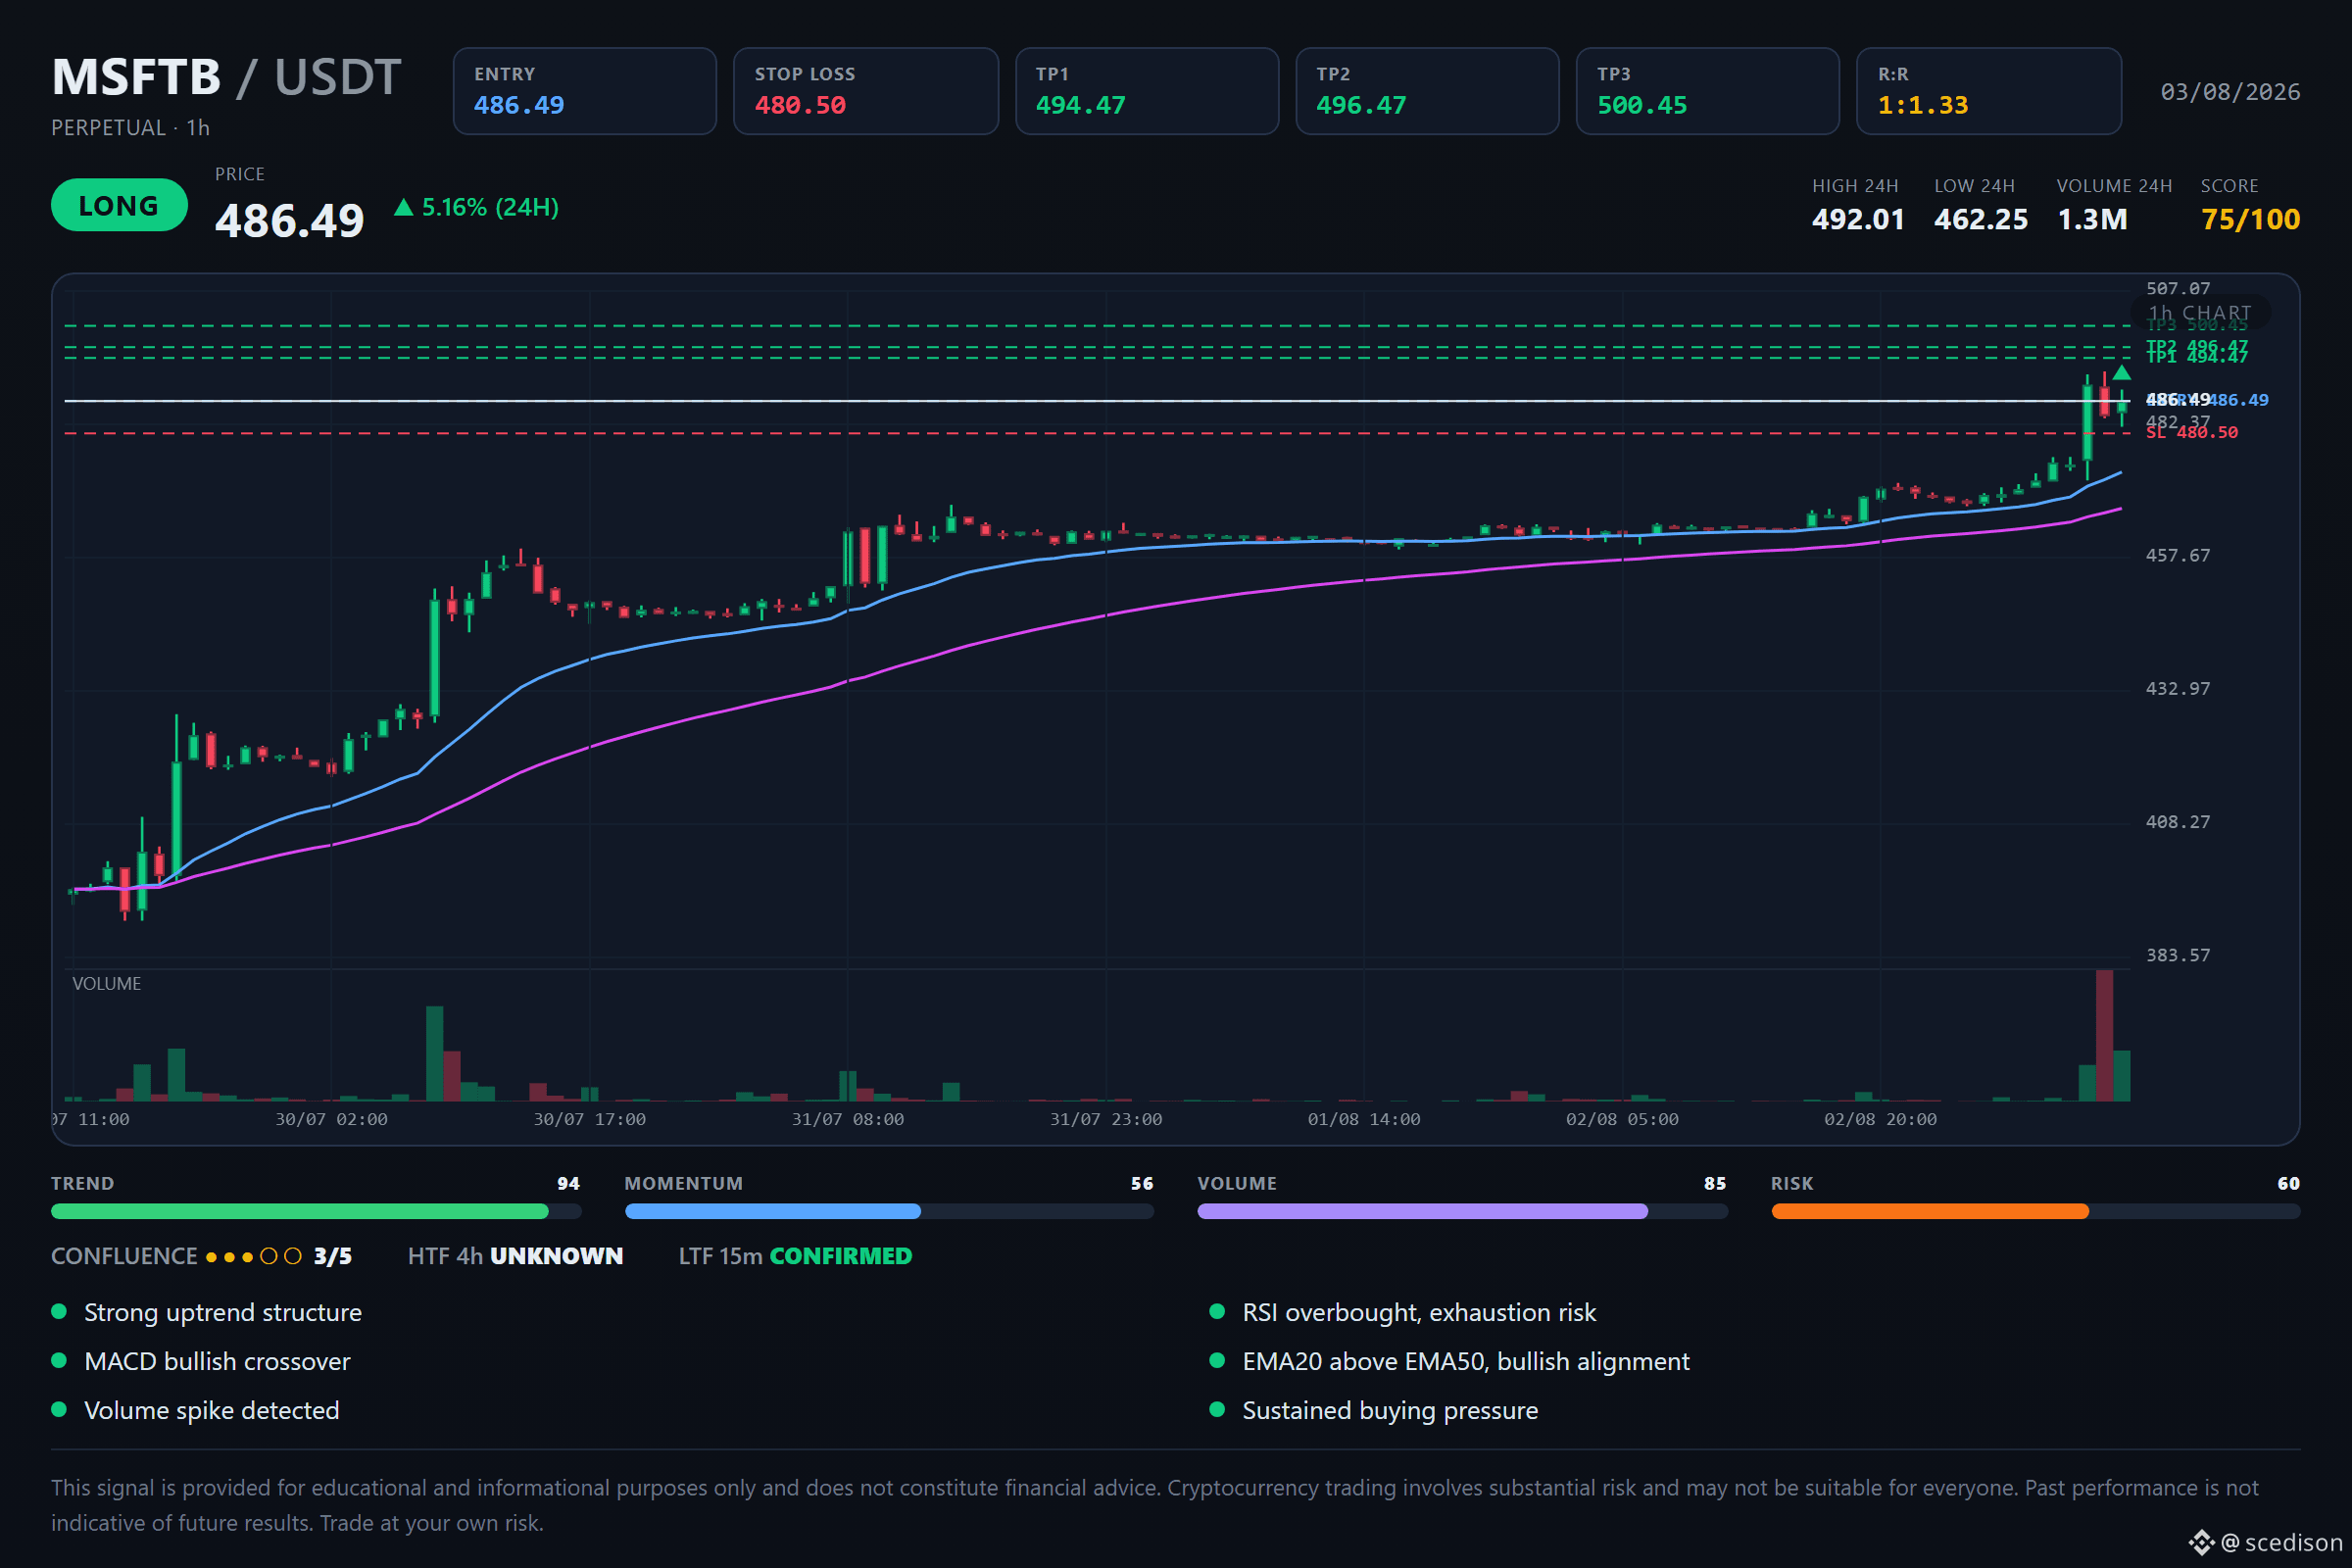Click "EMA20 above EMA50, bullish alignment"
Image resolution: width=2352 pixels, height=1568 pixels.
tap(1466, 1361)
